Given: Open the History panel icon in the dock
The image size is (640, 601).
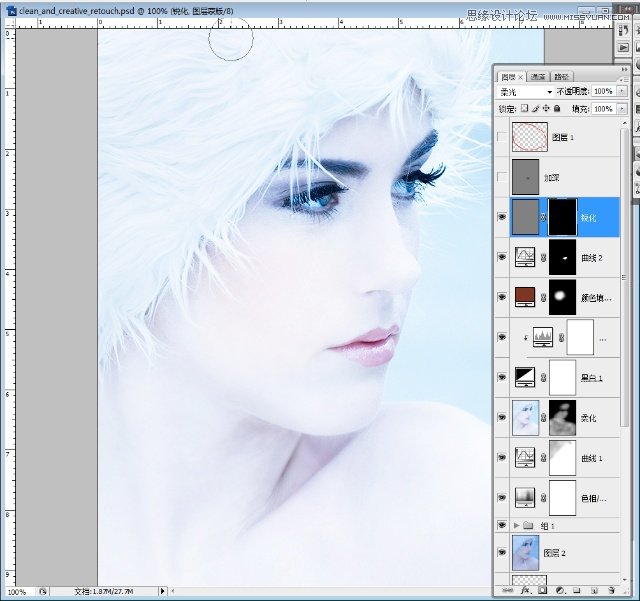Looking at the screenshot, I should (624, 30).
